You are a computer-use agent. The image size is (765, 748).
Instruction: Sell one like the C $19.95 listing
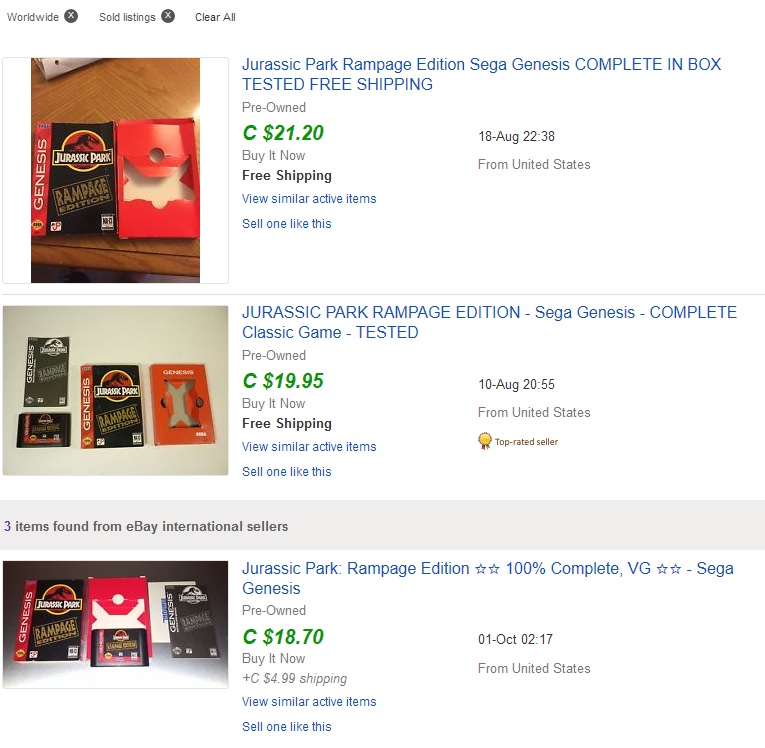[286, 472]
